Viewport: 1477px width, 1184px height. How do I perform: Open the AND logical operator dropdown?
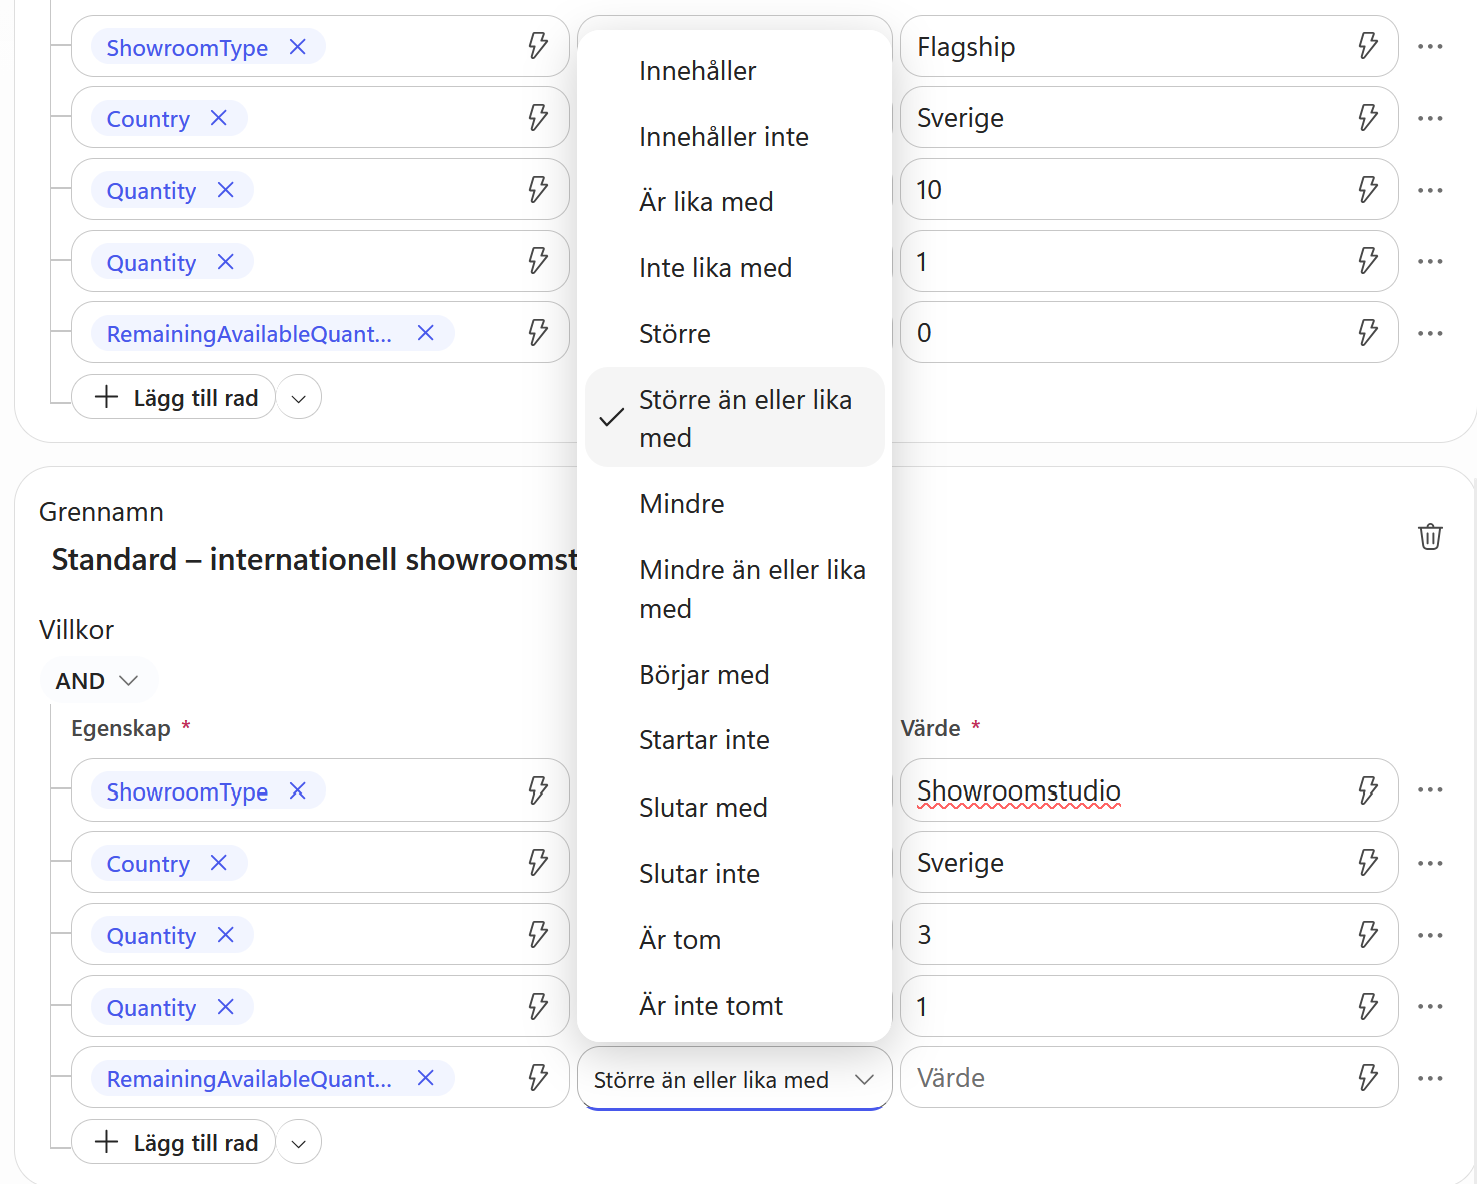[97, 681]
